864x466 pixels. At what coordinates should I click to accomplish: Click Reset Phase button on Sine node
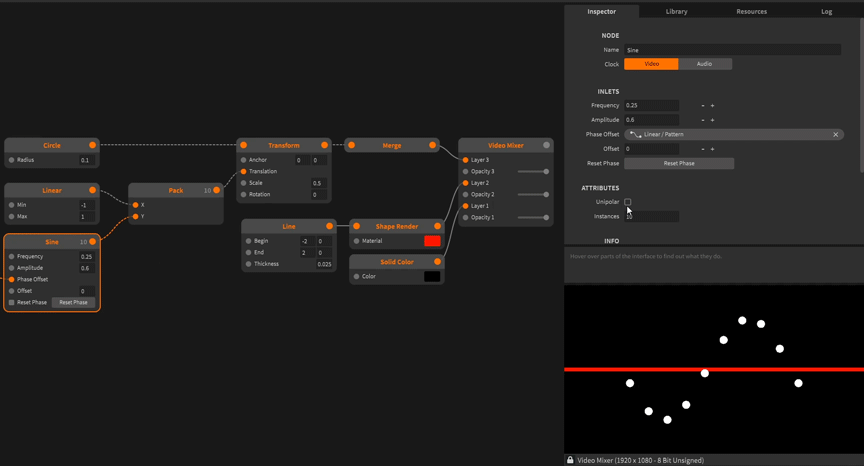coord(73,302)
